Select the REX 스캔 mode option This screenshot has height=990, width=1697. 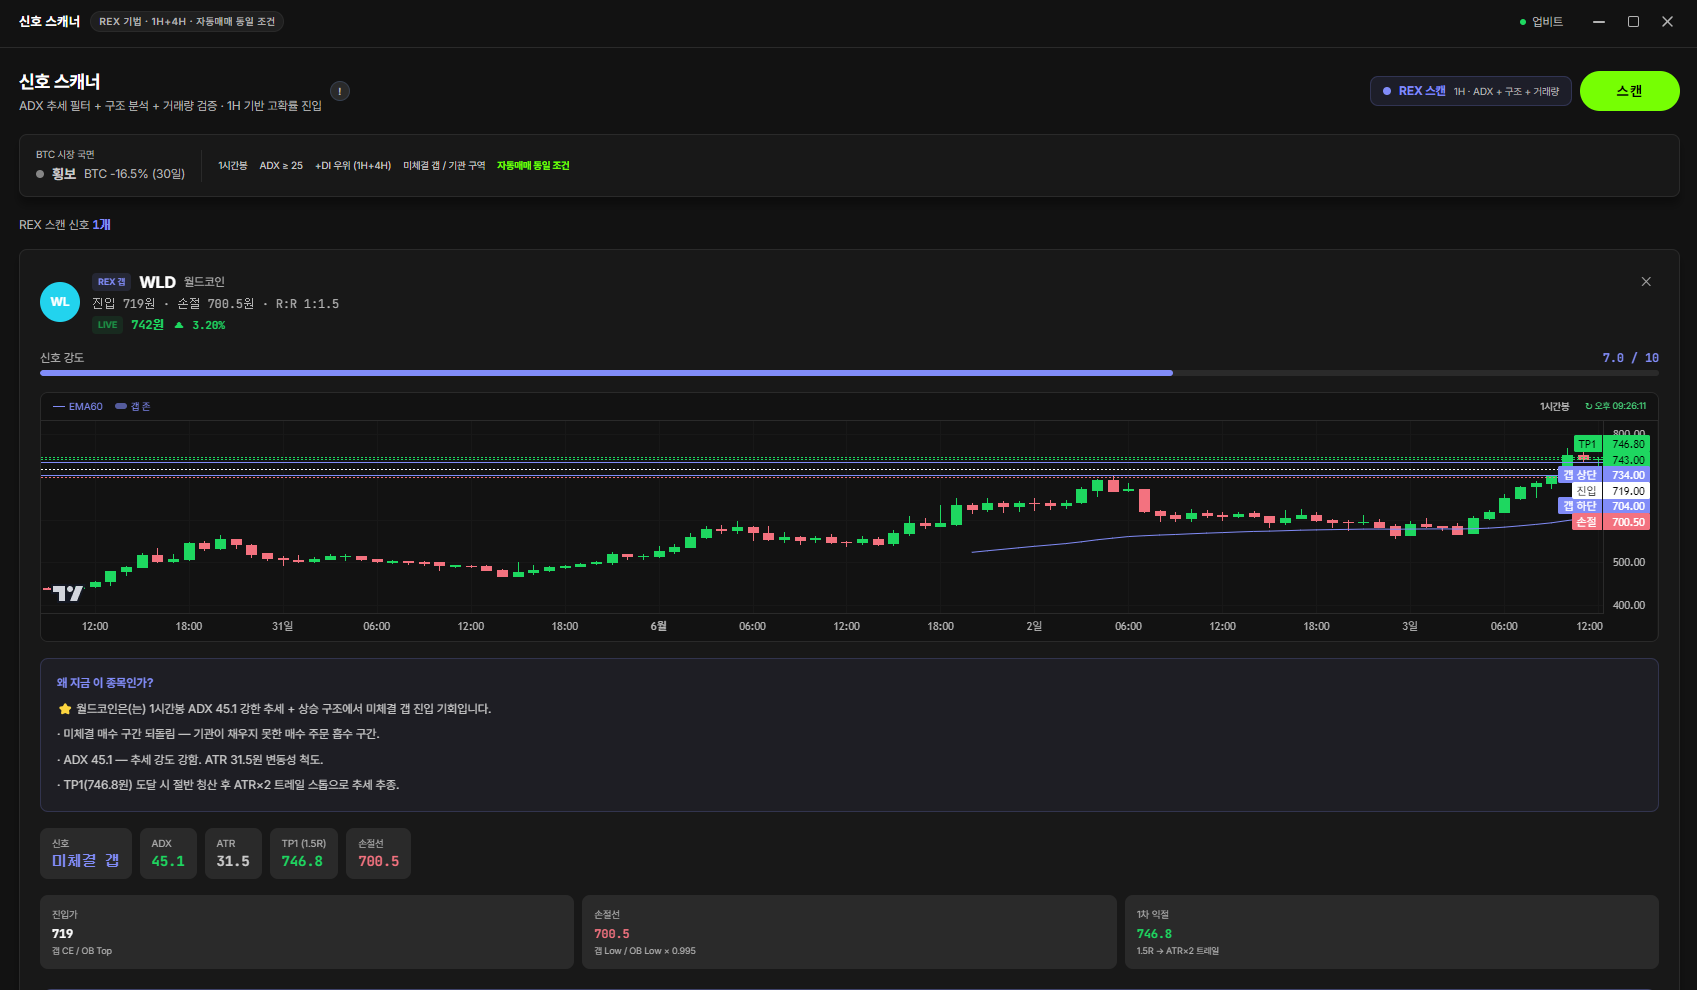[x=1471, y=91]
